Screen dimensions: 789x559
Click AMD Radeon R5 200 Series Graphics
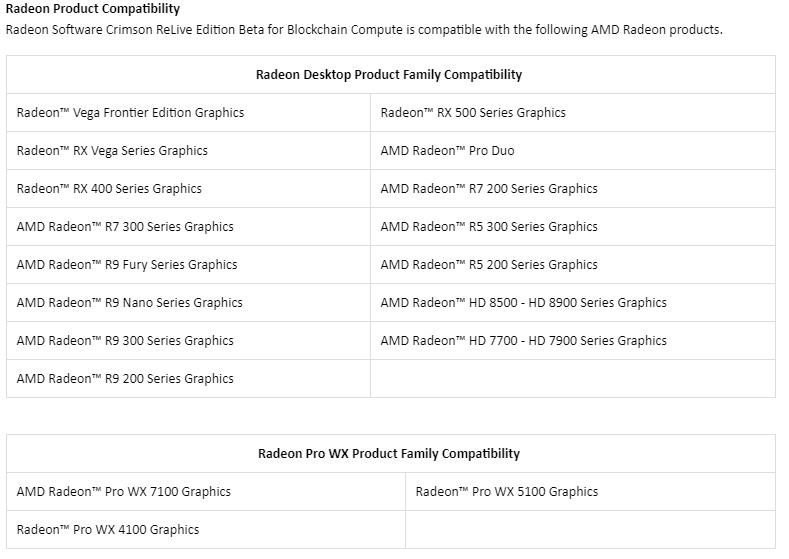[489, 265]
